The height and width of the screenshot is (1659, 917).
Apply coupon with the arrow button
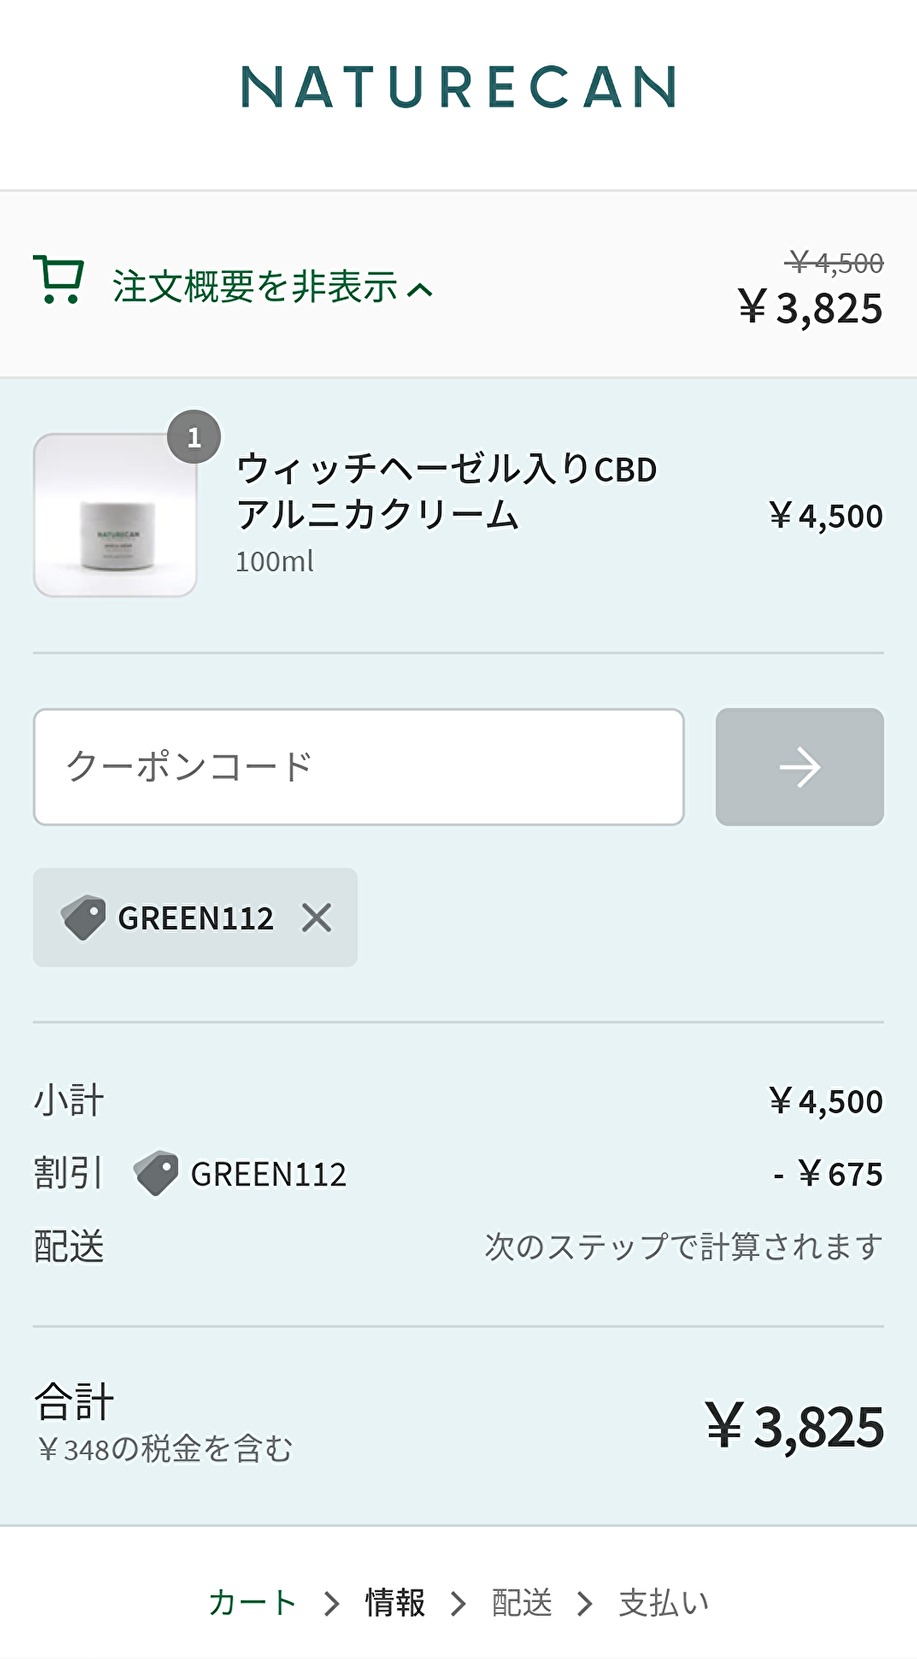(800, 767)
